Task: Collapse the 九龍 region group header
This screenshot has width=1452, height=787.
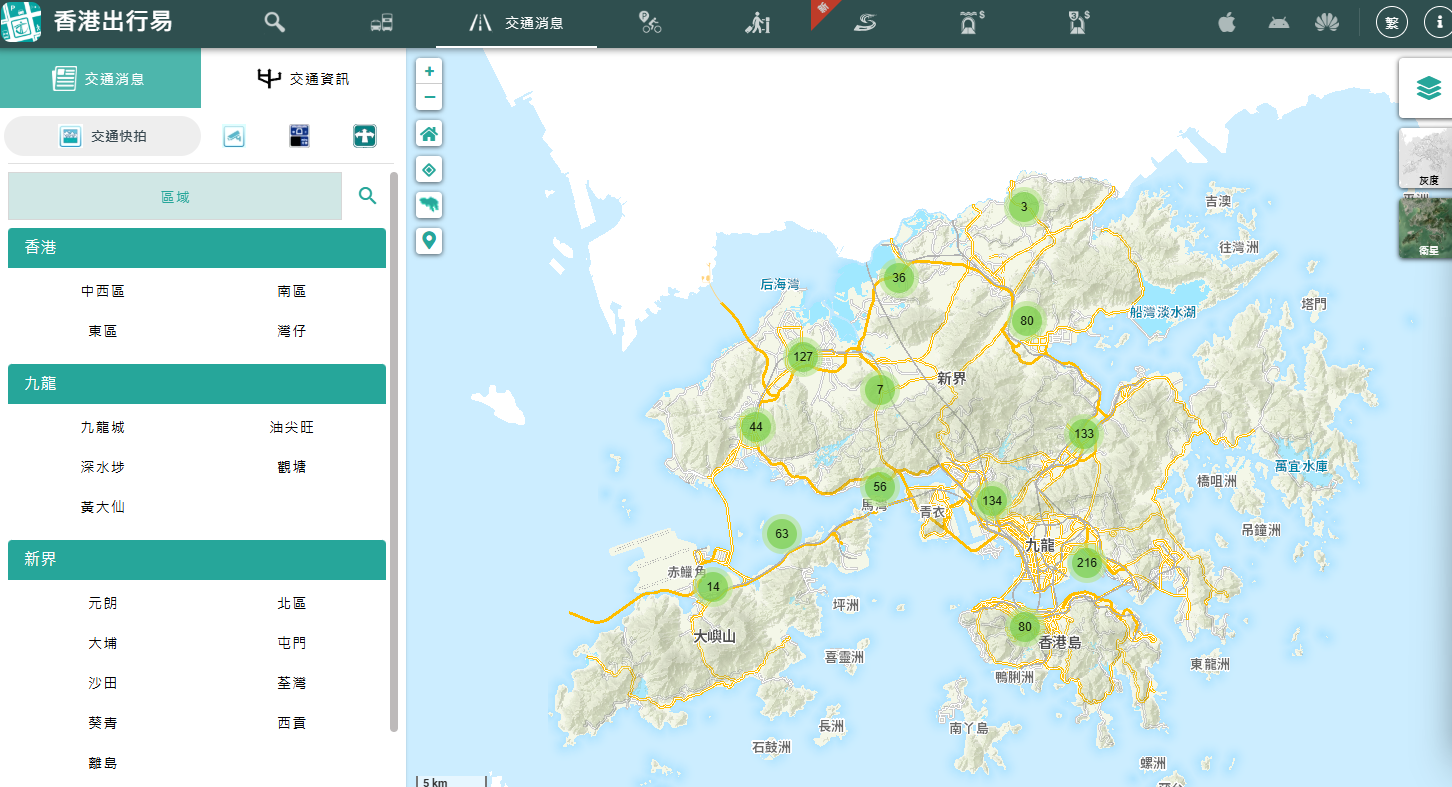Action: [197, 384]
